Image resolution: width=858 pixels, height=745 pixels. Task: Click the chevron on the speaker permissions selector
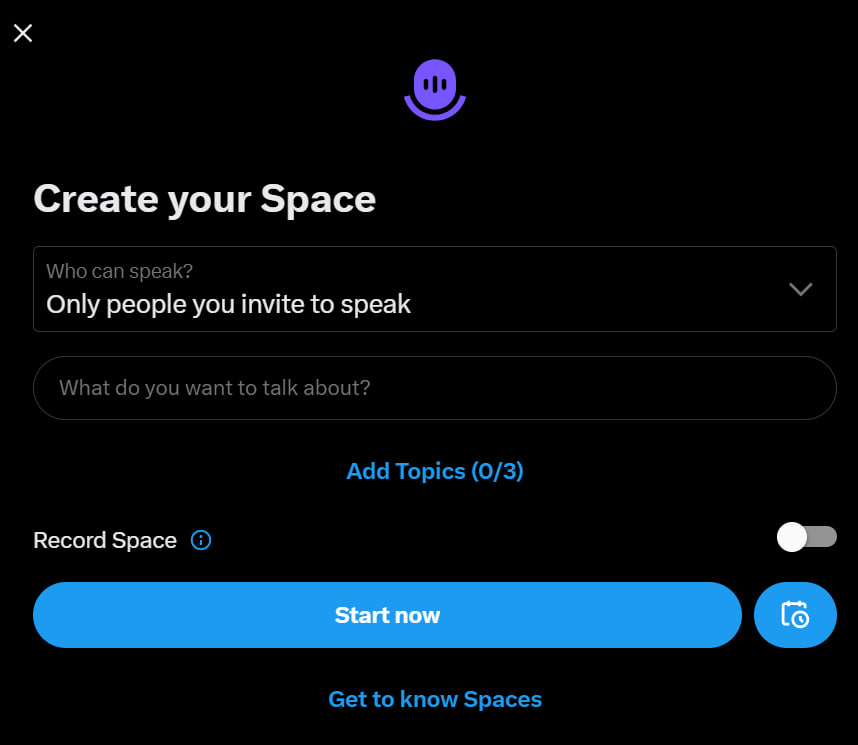(x=800, y=289)
